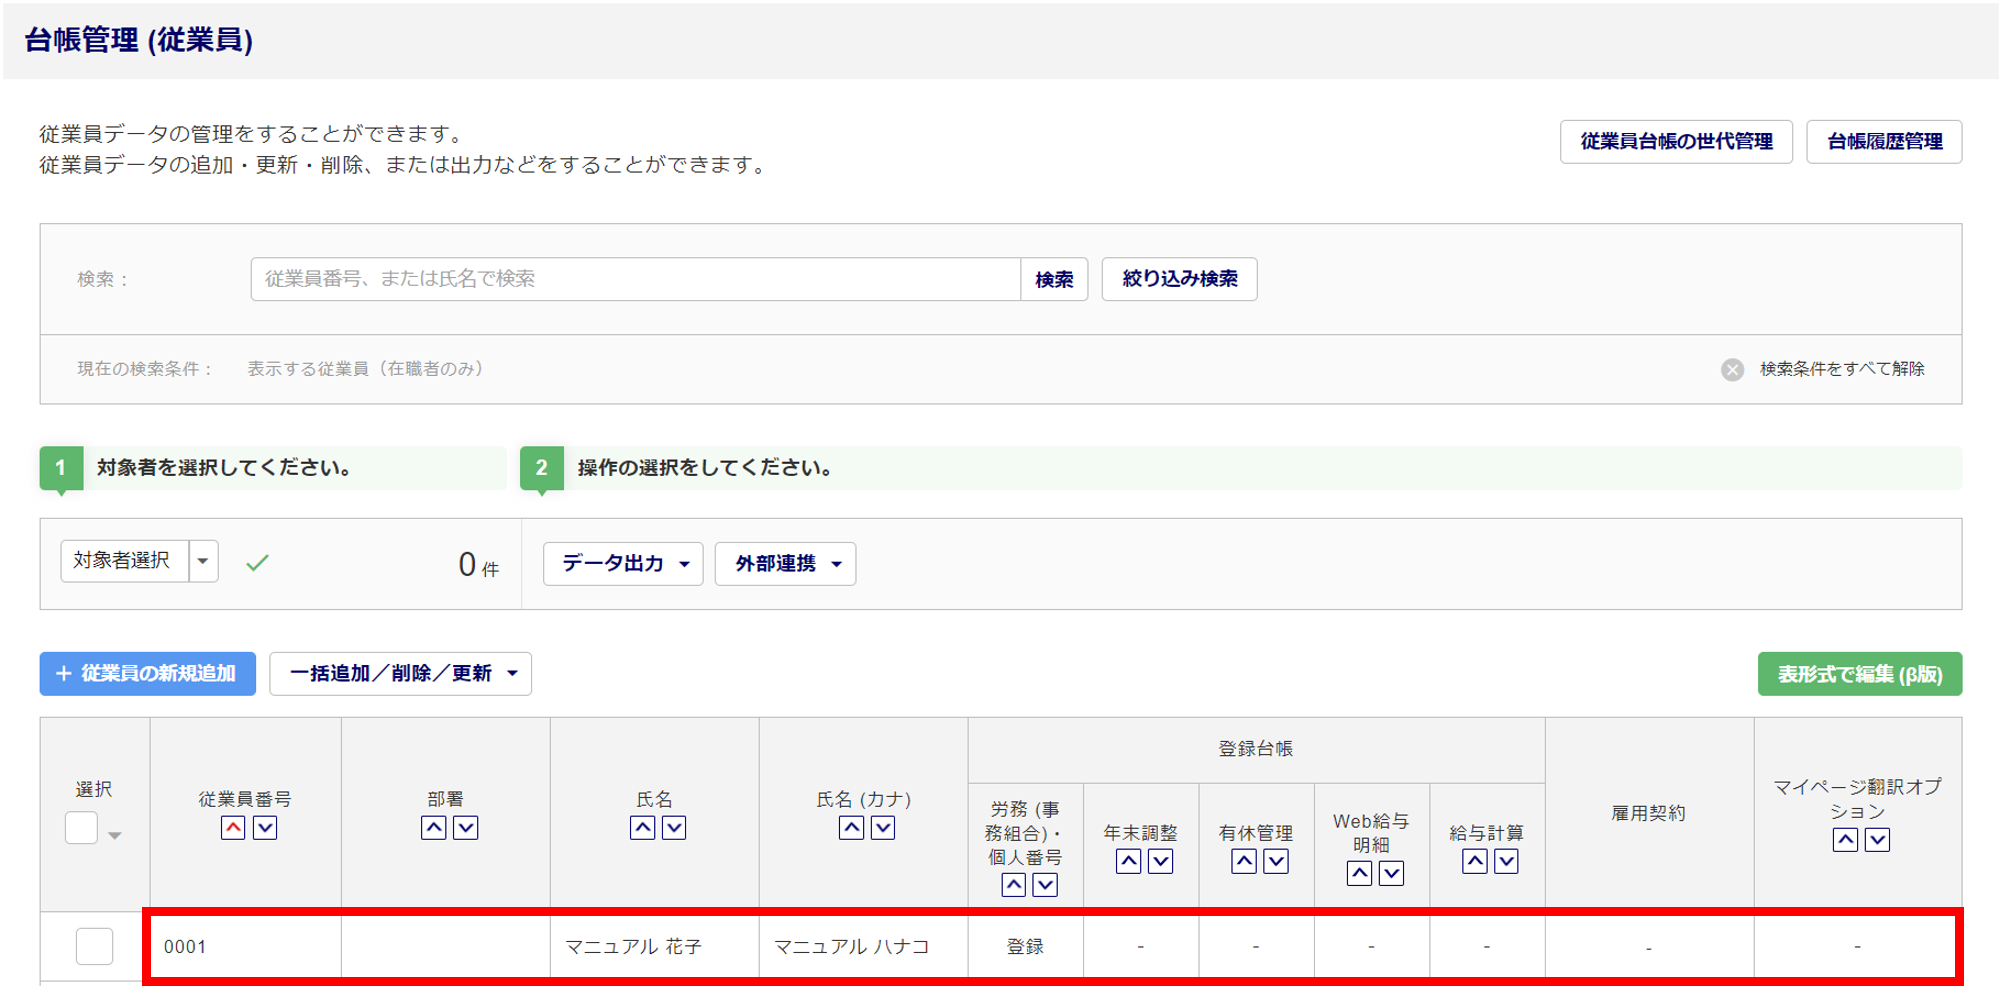
Task: Open 従業員台帳の世代管理
Action: click(x=1676, y=142)
